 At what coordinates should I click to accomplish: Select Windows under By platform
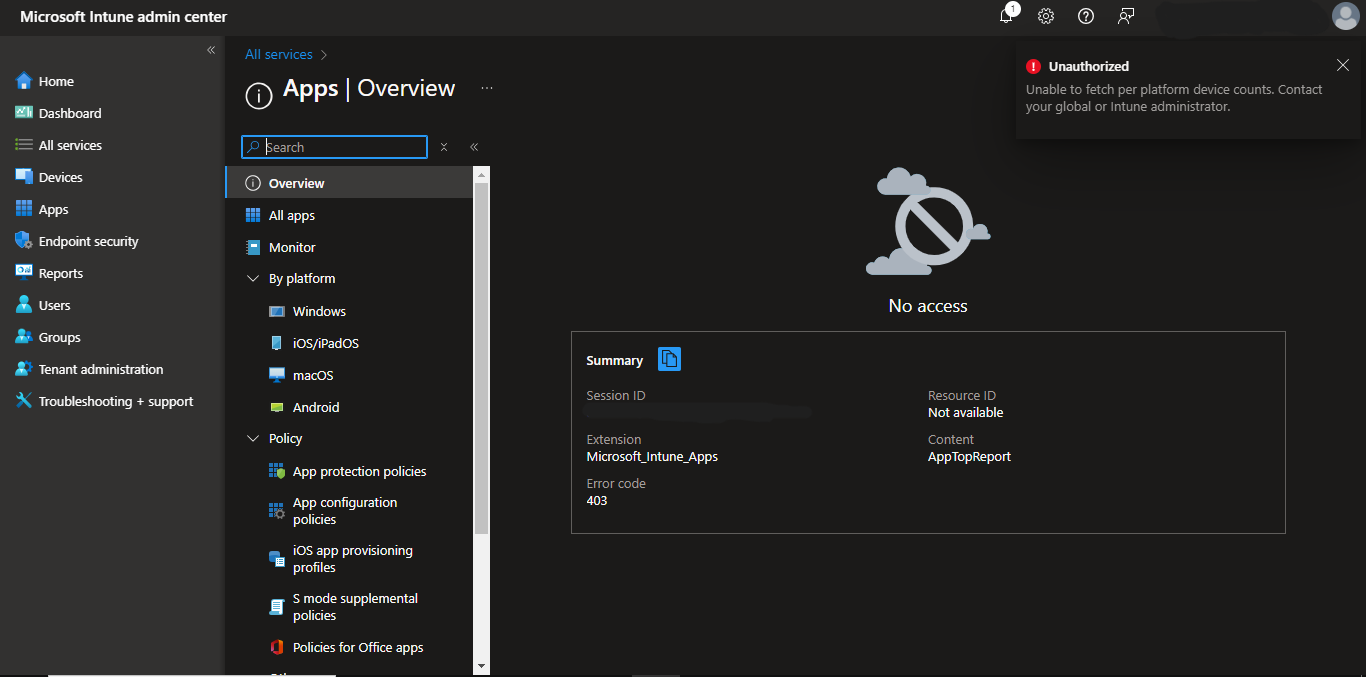pyautogui.click(x=318, y=311)
